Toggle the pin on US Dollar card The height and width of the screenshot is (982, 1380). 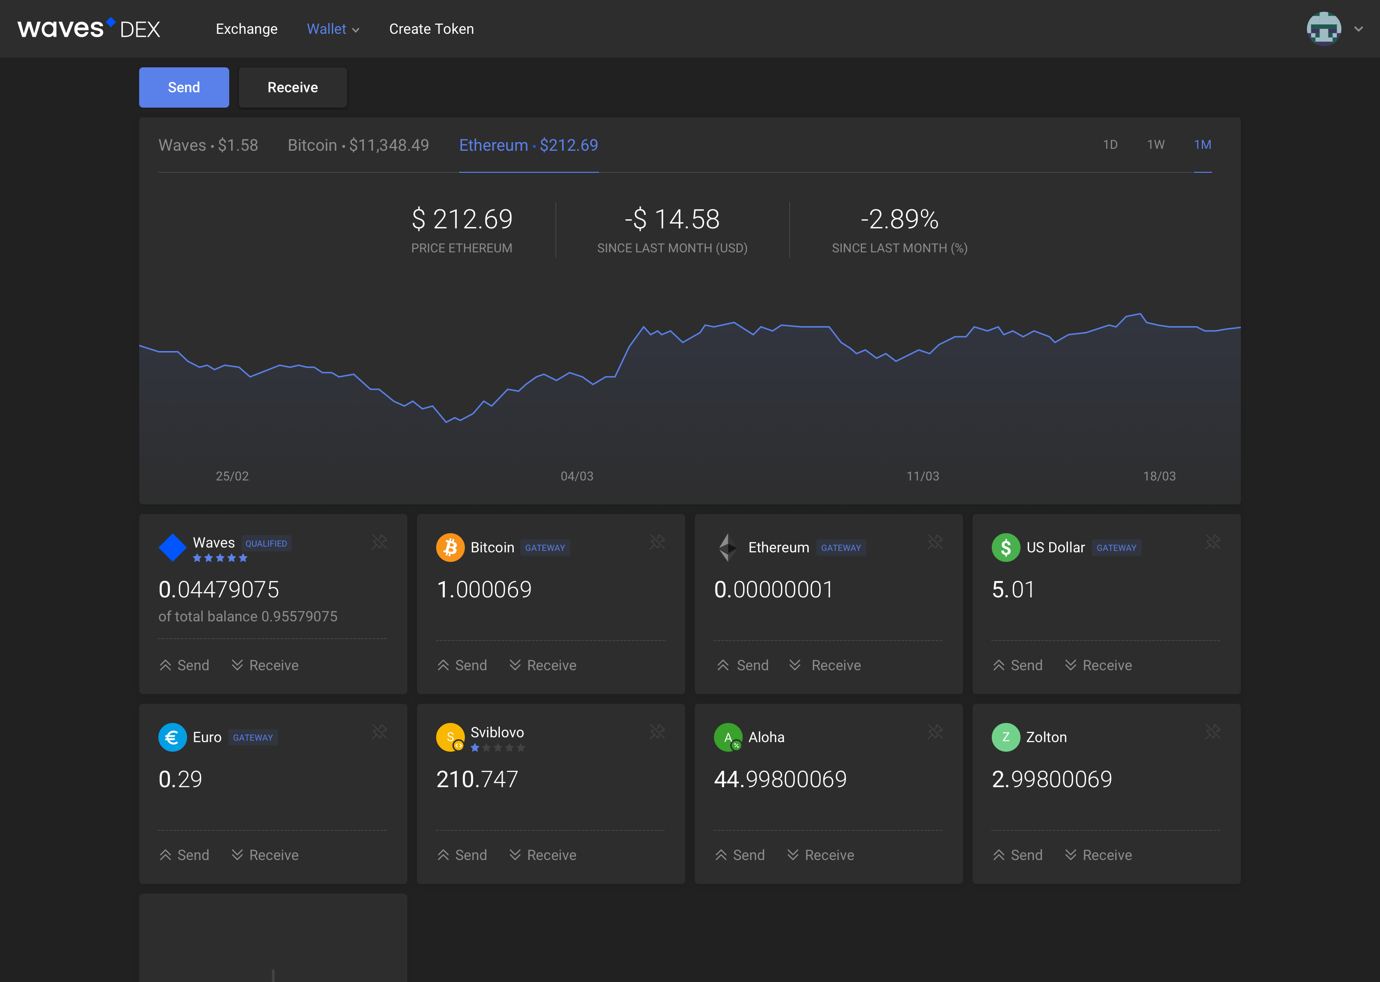[1213, 542]
